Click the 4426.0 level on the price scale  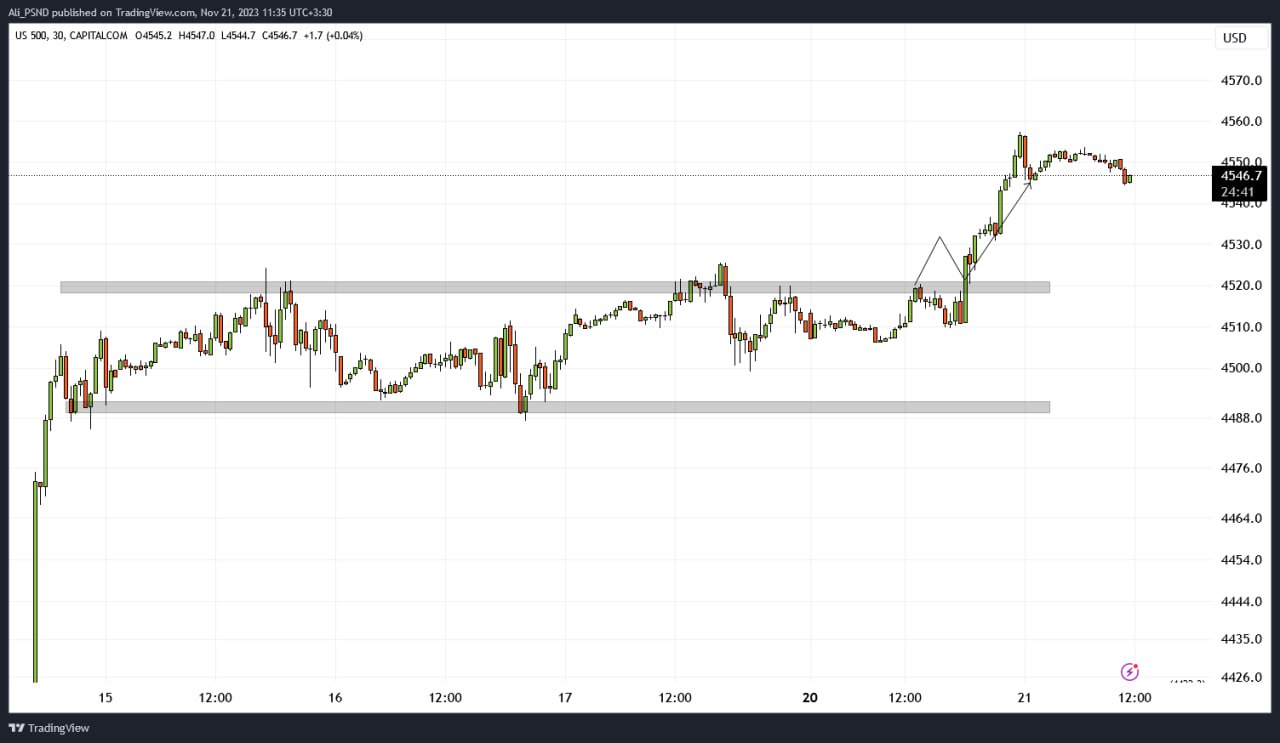[1241, 678]
